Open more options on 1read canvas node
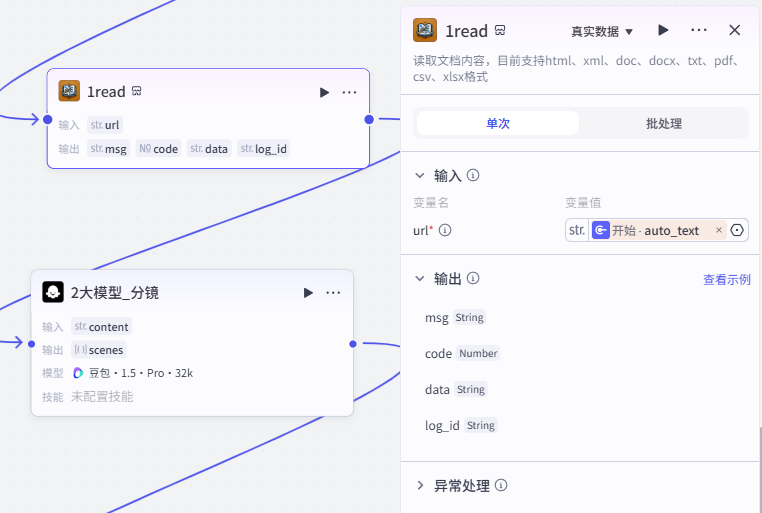Screen dimensions: 762x513 point(349,92)
